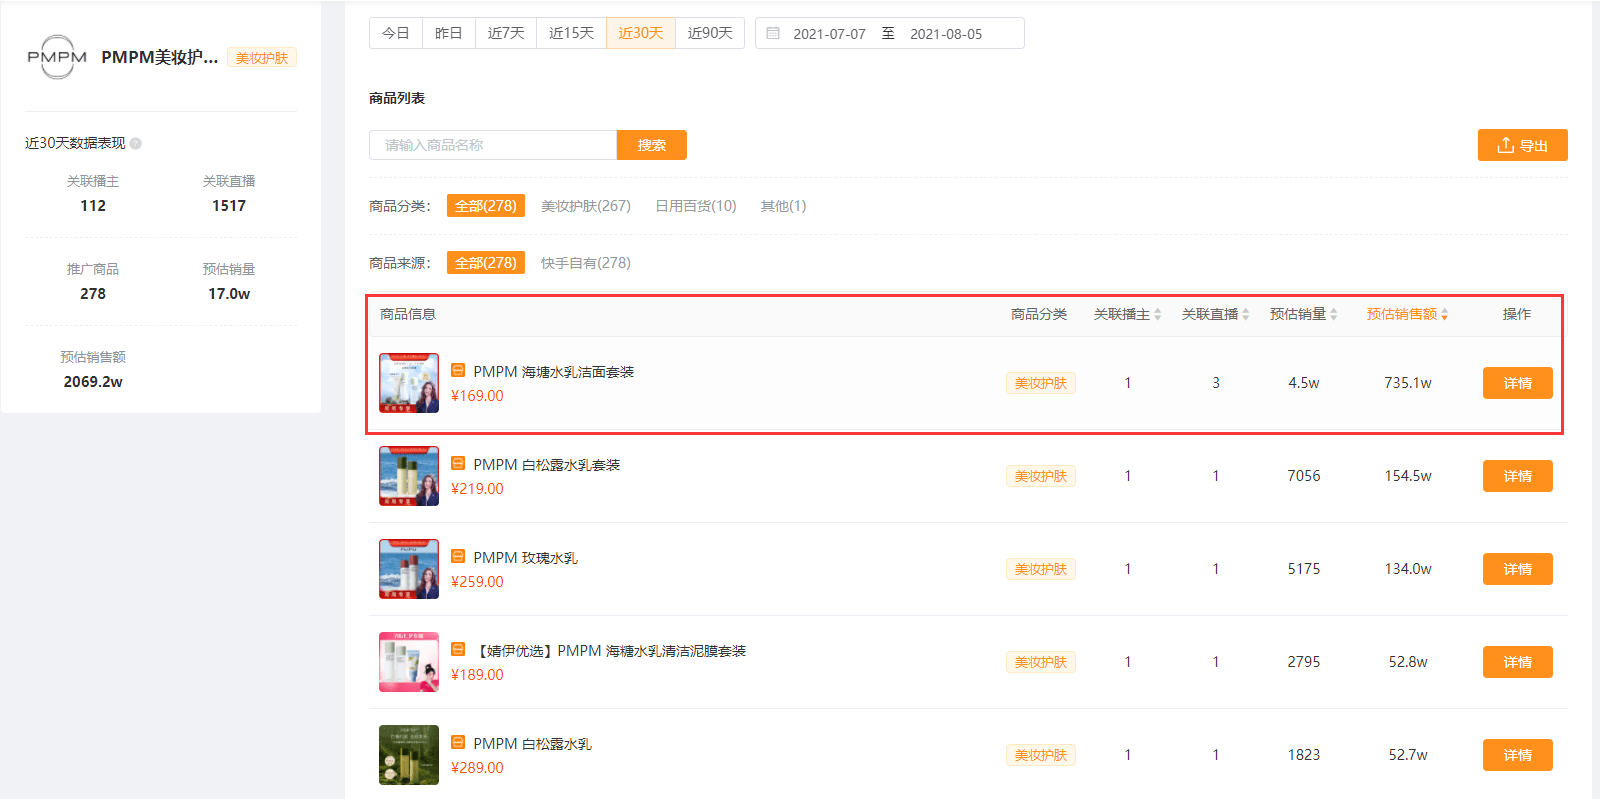The width and height of the screenshot is (1600, 799).
Task: Click shop icon beside PMPM 白松露水乳套装
Action: [458, 463]
